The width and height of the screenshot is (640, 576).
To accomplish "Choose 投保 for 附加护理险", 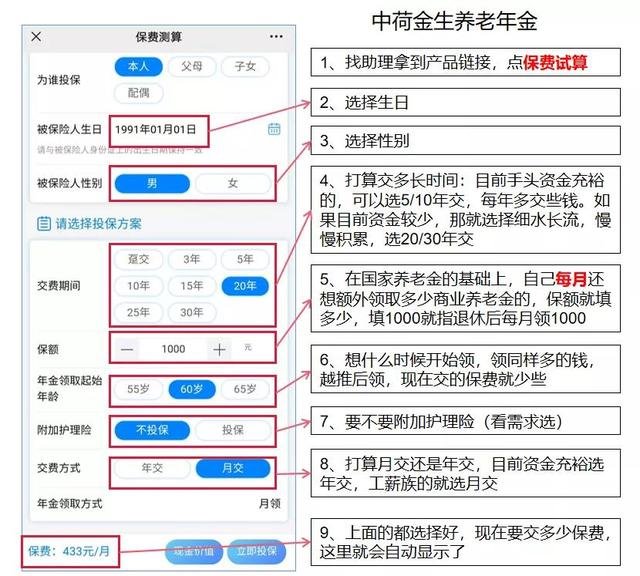I will pyautogui.click(x=233, y=430).
